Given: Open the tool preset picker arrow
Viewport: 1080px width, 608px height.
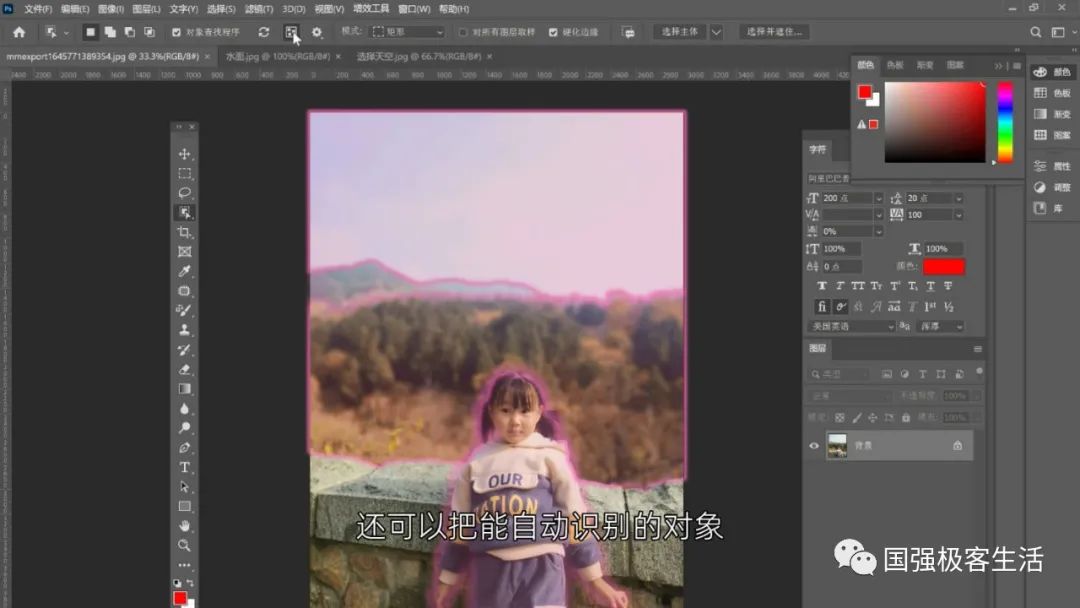Looking at the screenshot, I should tap(66, 32).
